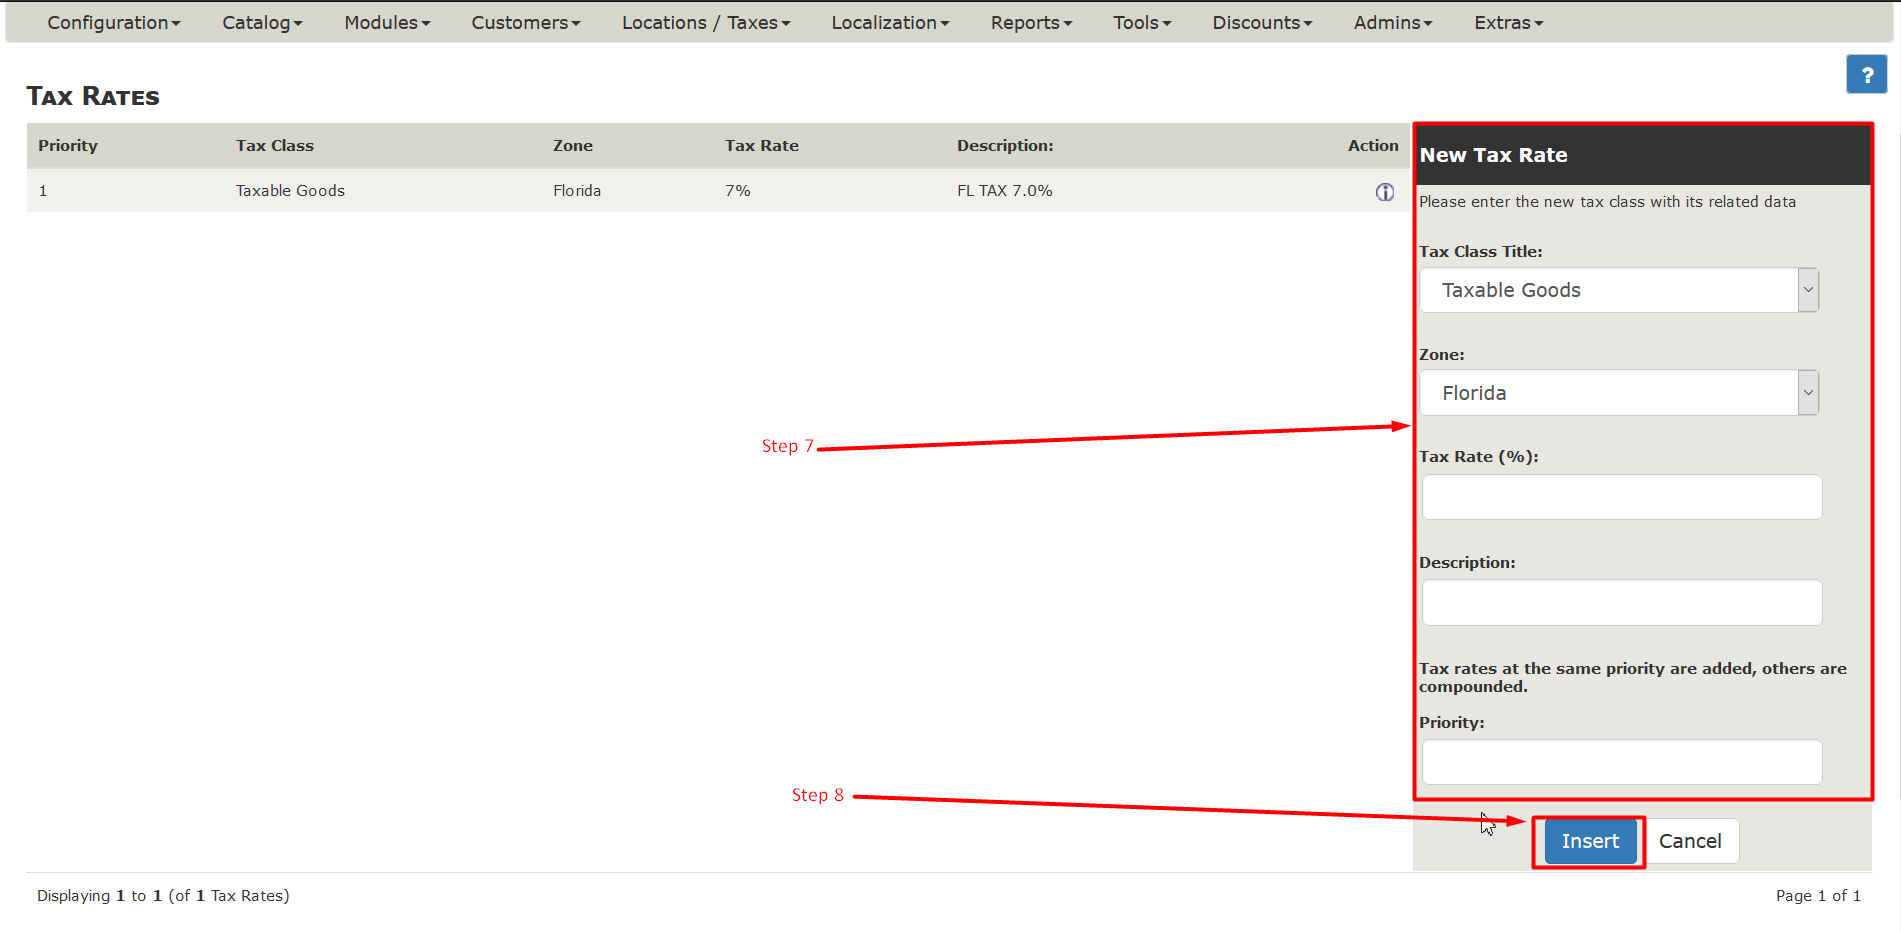Click the Priority column header

pyautogui.click(x=68, y=146)
